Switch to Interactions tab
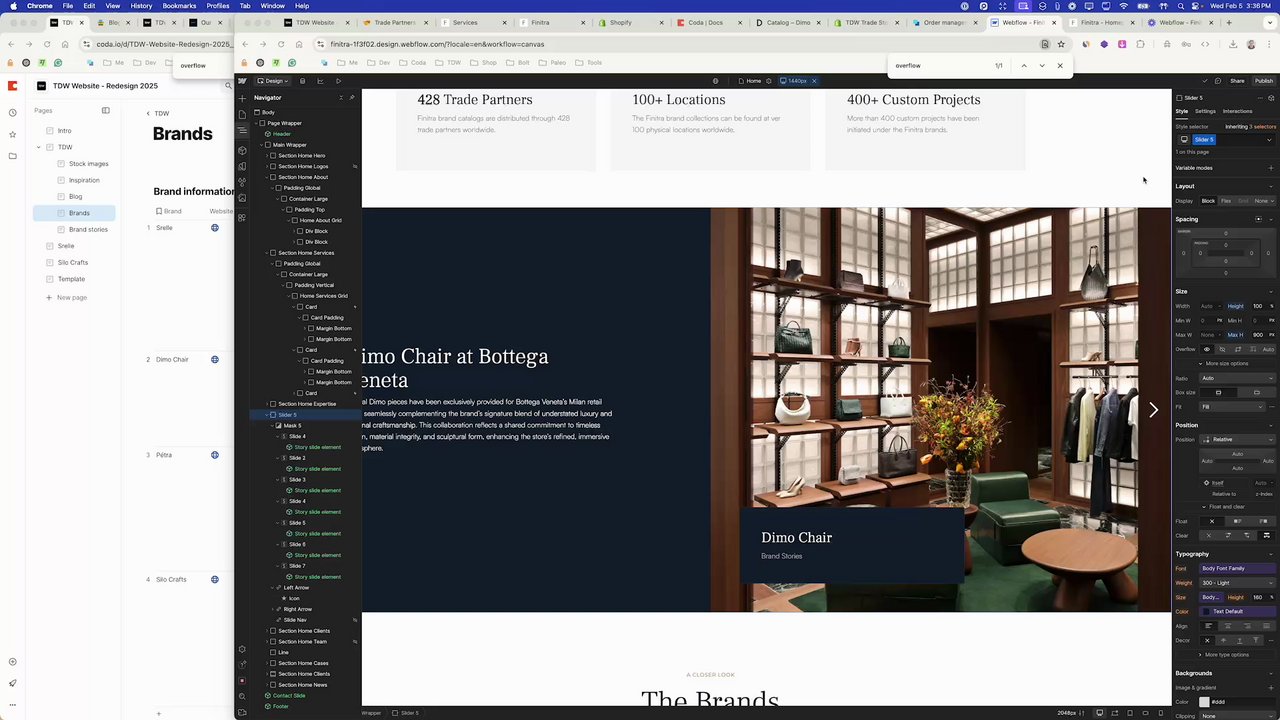This screenshot has width=1280, height=720. (x=1237, y=111)
